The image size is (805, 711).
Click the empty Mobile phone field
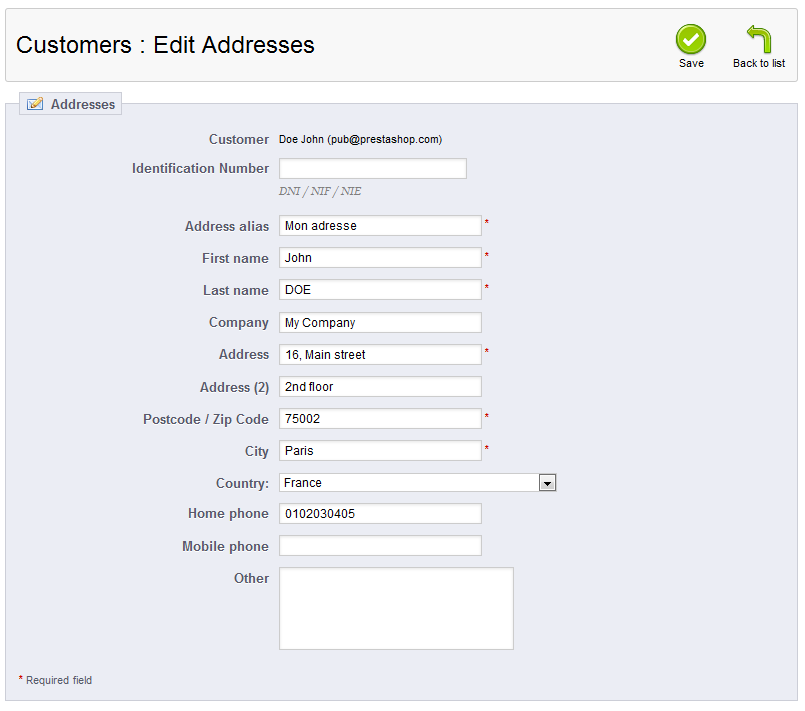(x=380, y=546)
